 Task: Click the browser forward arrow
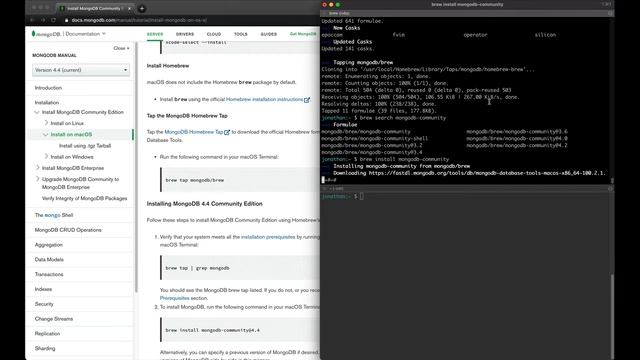43,20
